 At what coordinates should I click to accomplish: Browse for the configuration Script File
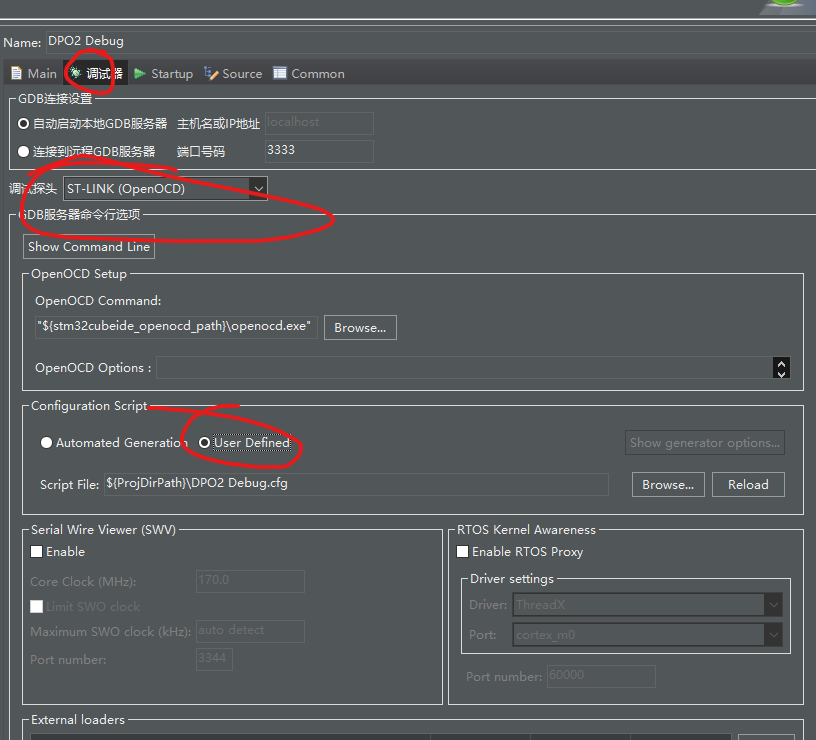[668, 484]
